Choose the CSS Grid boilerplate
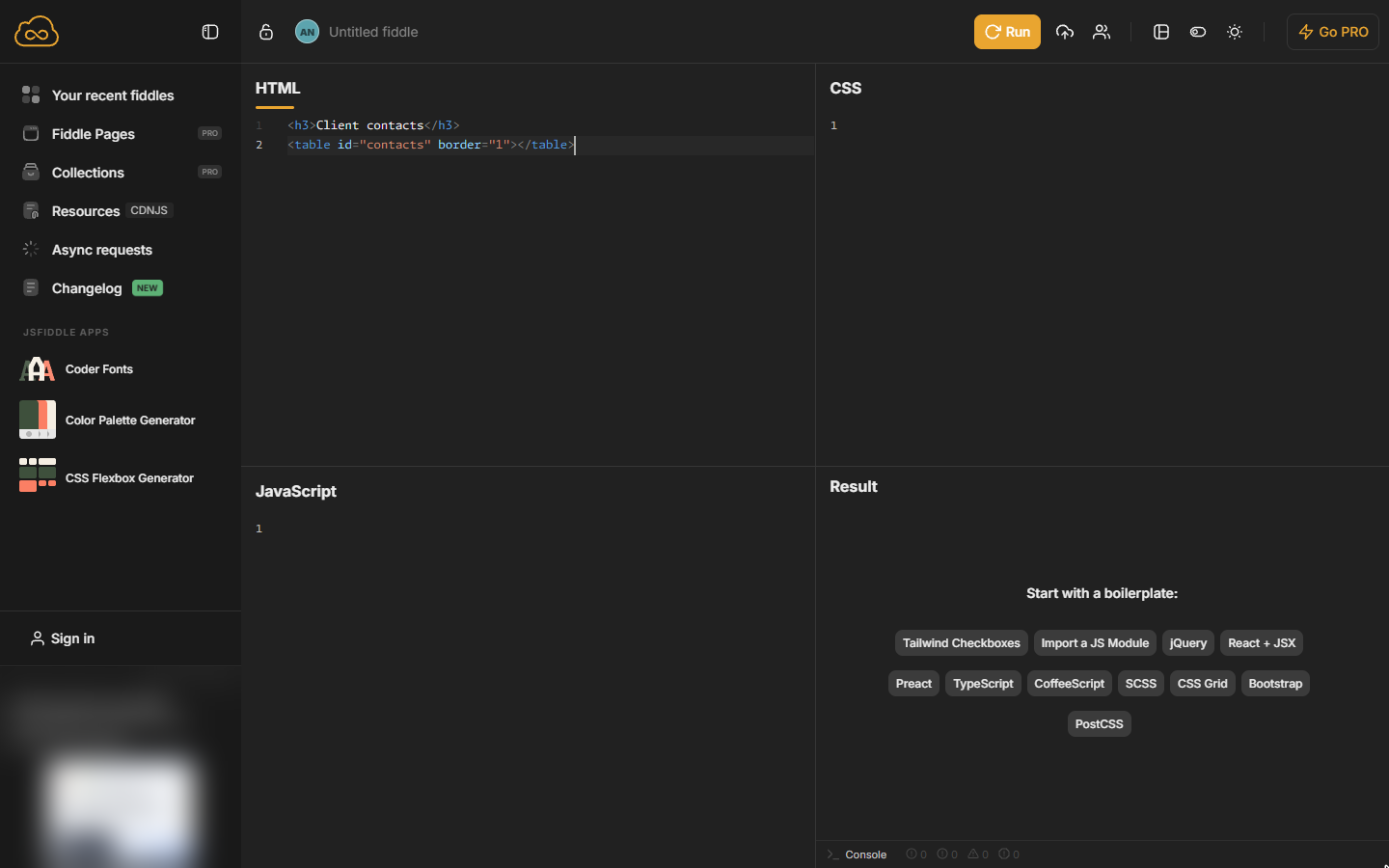The width and height of the screenshot is (1389, 868). [1202, 684]
